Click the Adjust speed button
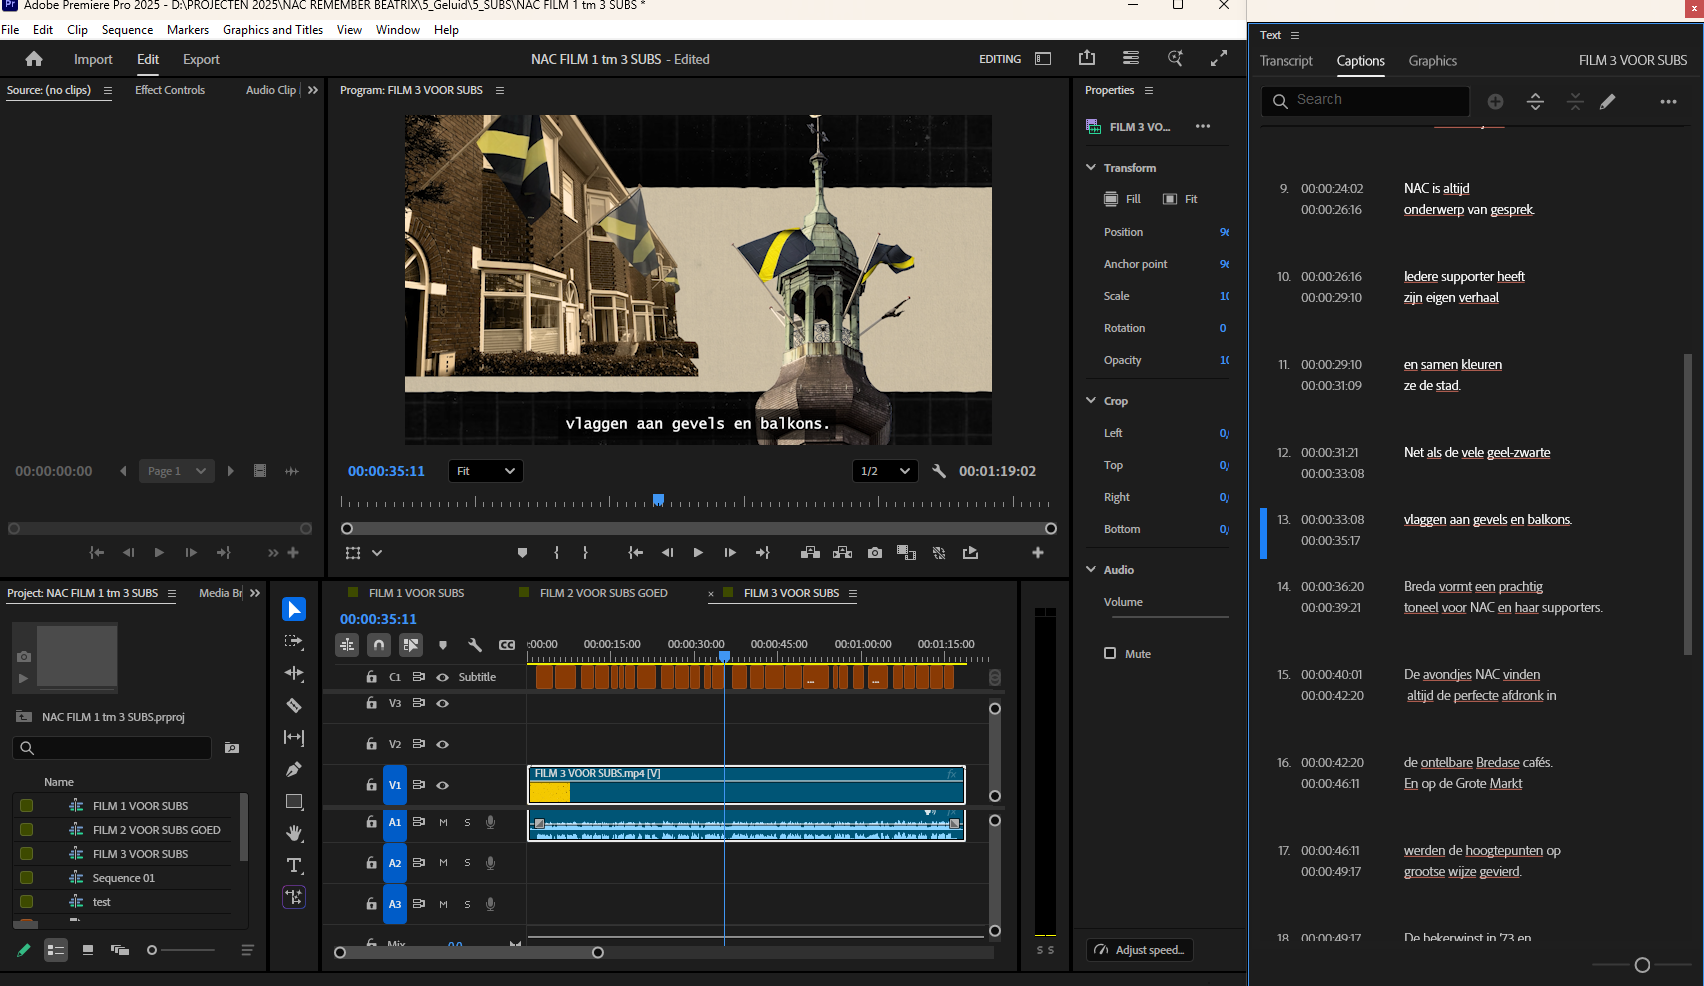1704x986 pixels. [x=1140, y=950]
